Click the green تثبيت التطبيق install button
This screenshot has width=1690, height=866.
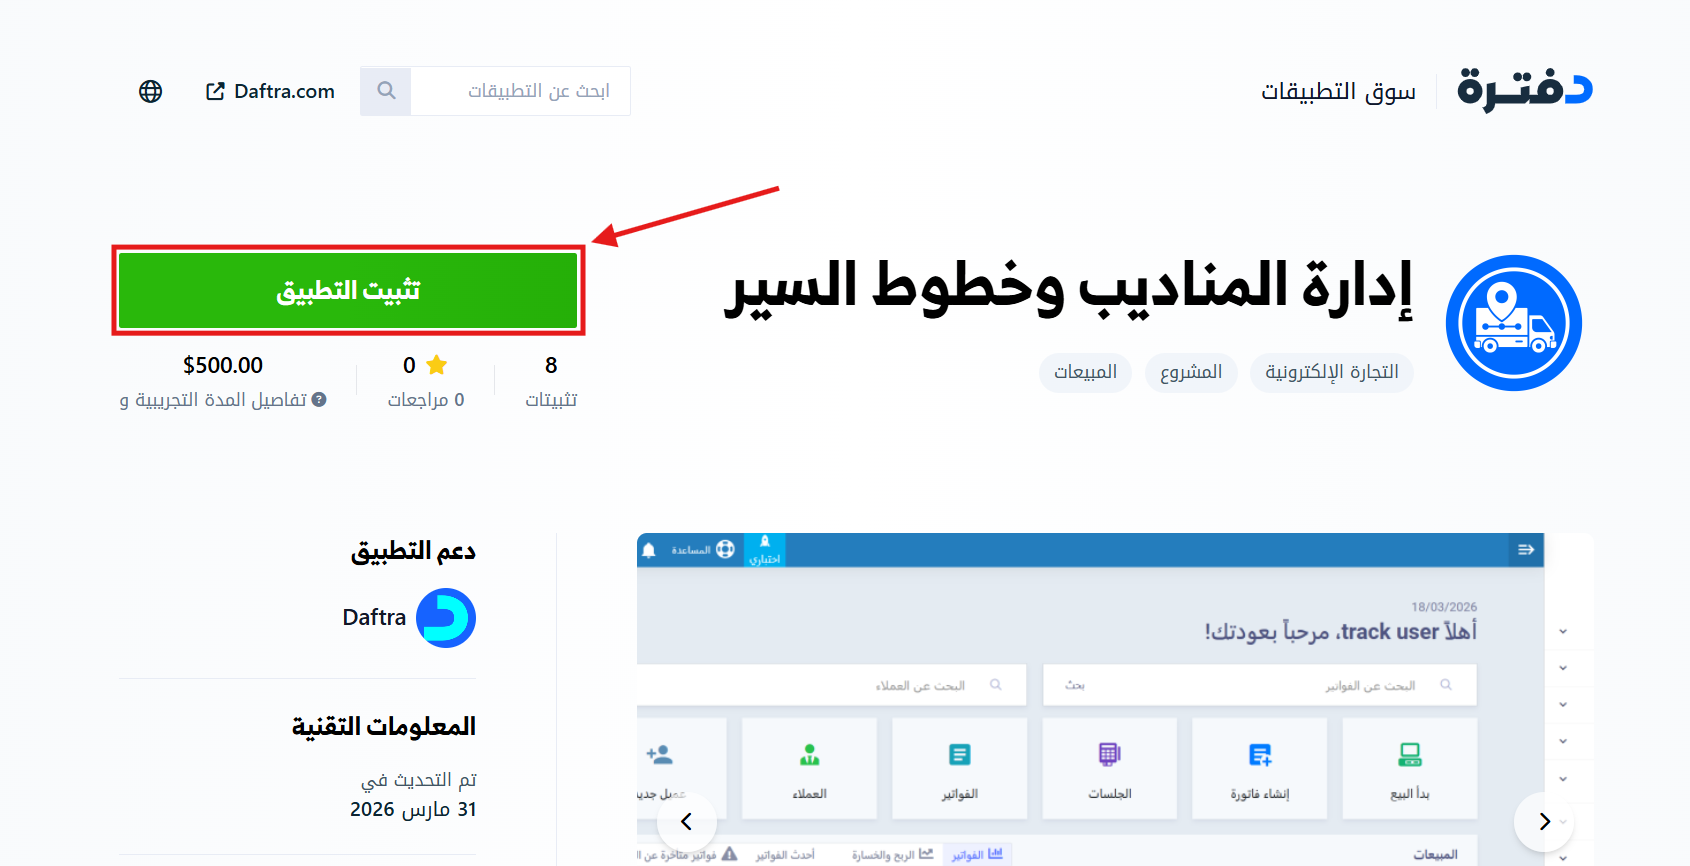coord(348,290)
